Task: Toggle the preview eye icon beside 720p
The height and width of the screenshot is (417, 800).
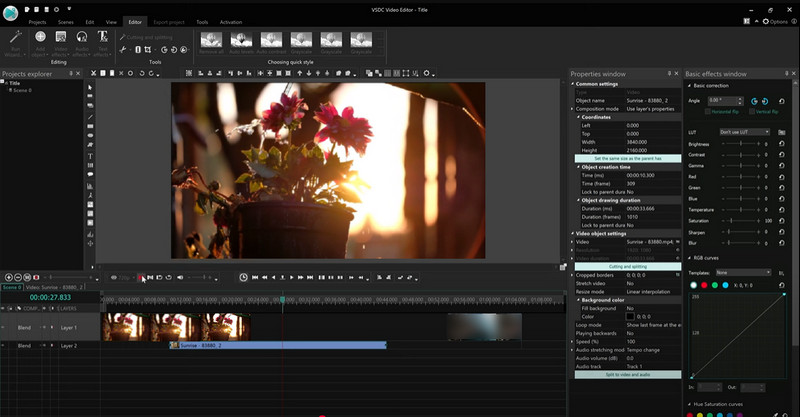Action: point(114,278)
